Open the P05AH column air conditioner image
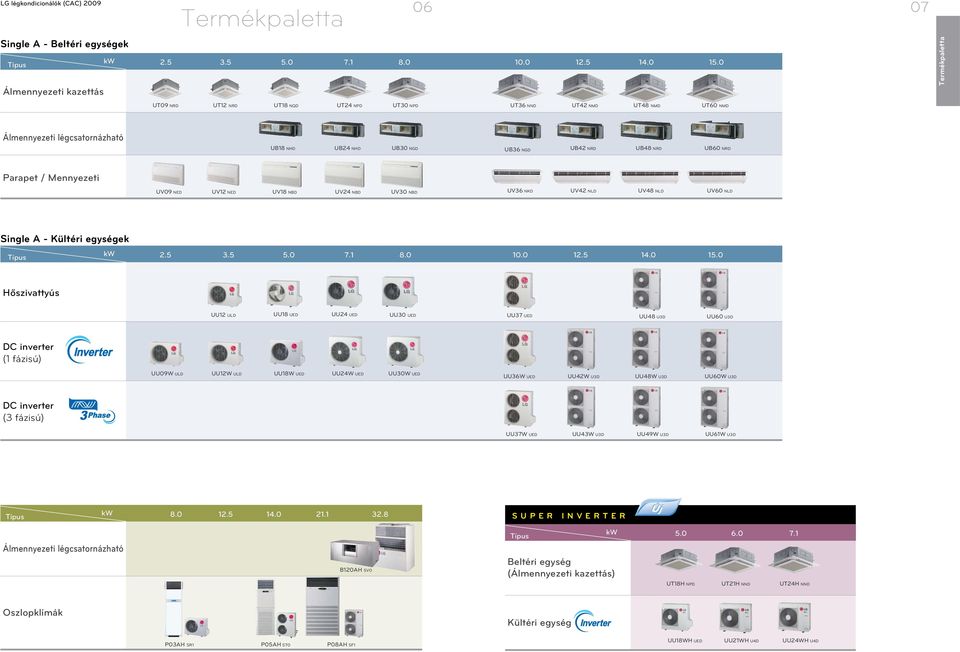960x652 pixels. [x=277, y=609]
